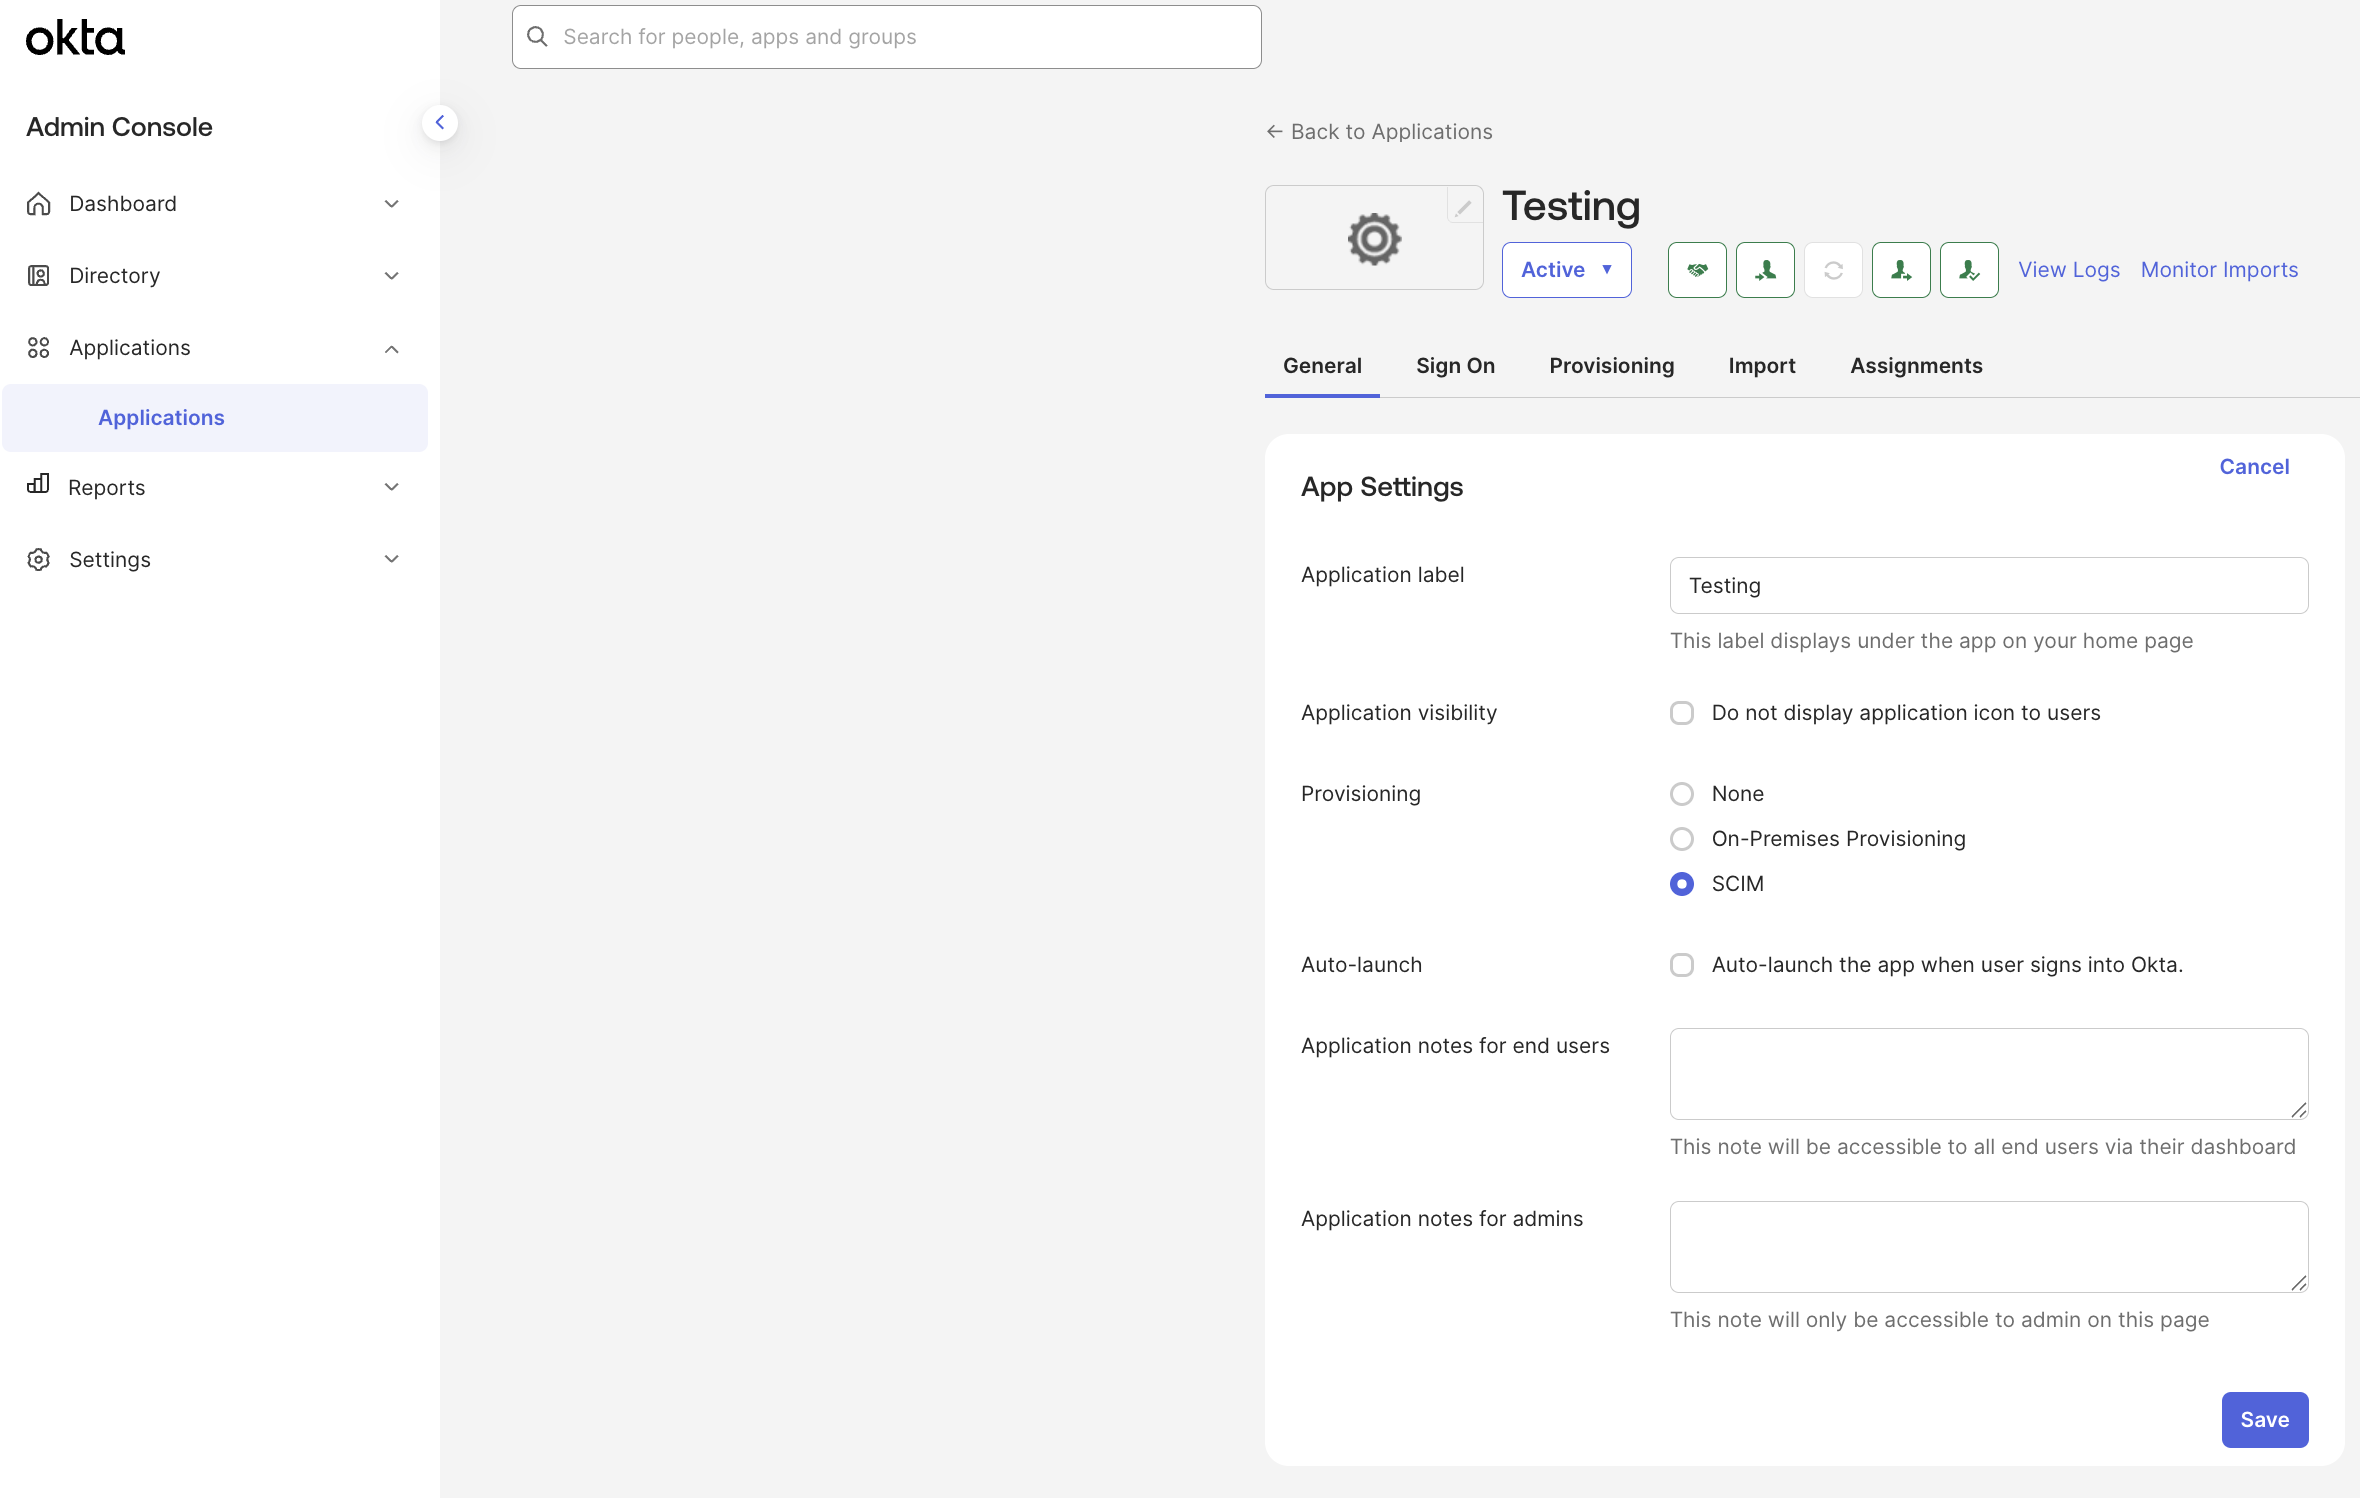Click the Directory book icon
The image size is (2360, 1498).
pos(39,275)
